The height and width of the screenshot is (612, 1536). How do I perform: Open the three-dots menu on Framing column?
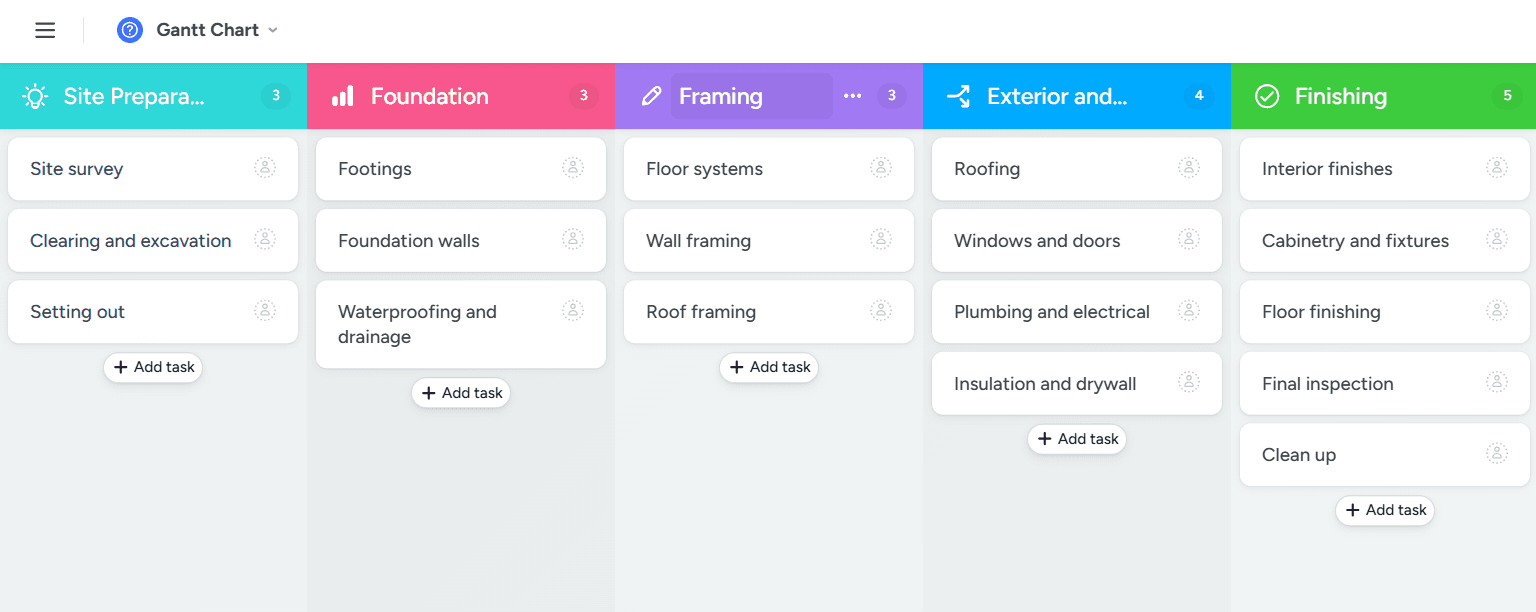coord(852,96)
